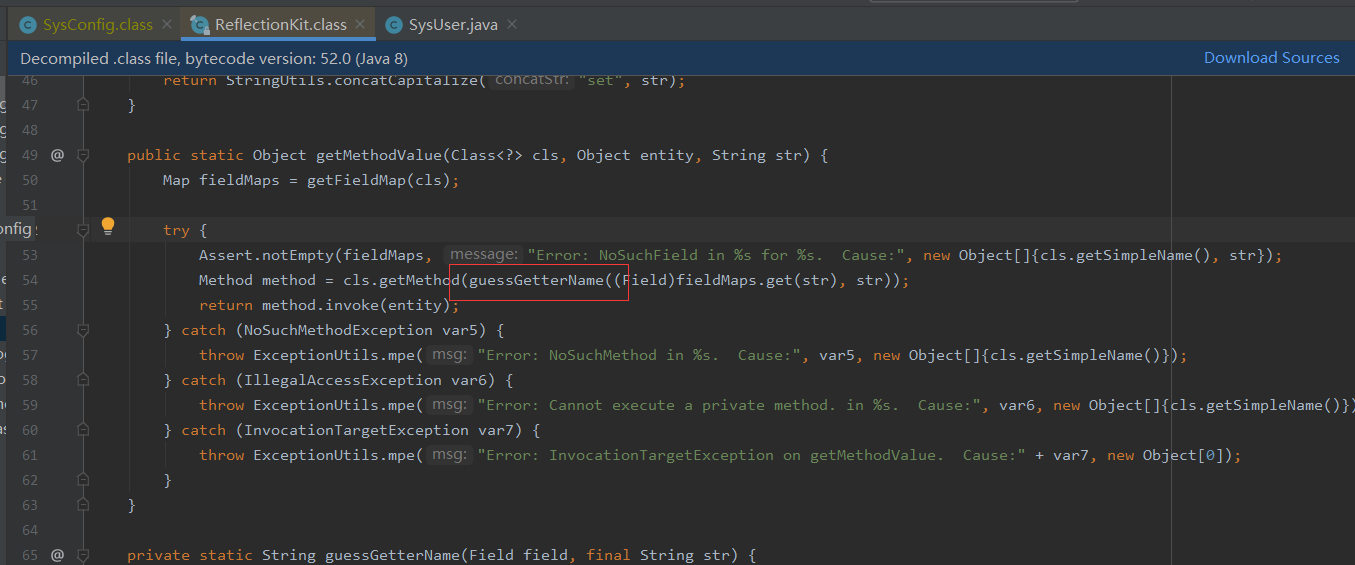The image size is (1355, 565).
Task: Close the SysConfig.class tab
Action: (166, 24)
